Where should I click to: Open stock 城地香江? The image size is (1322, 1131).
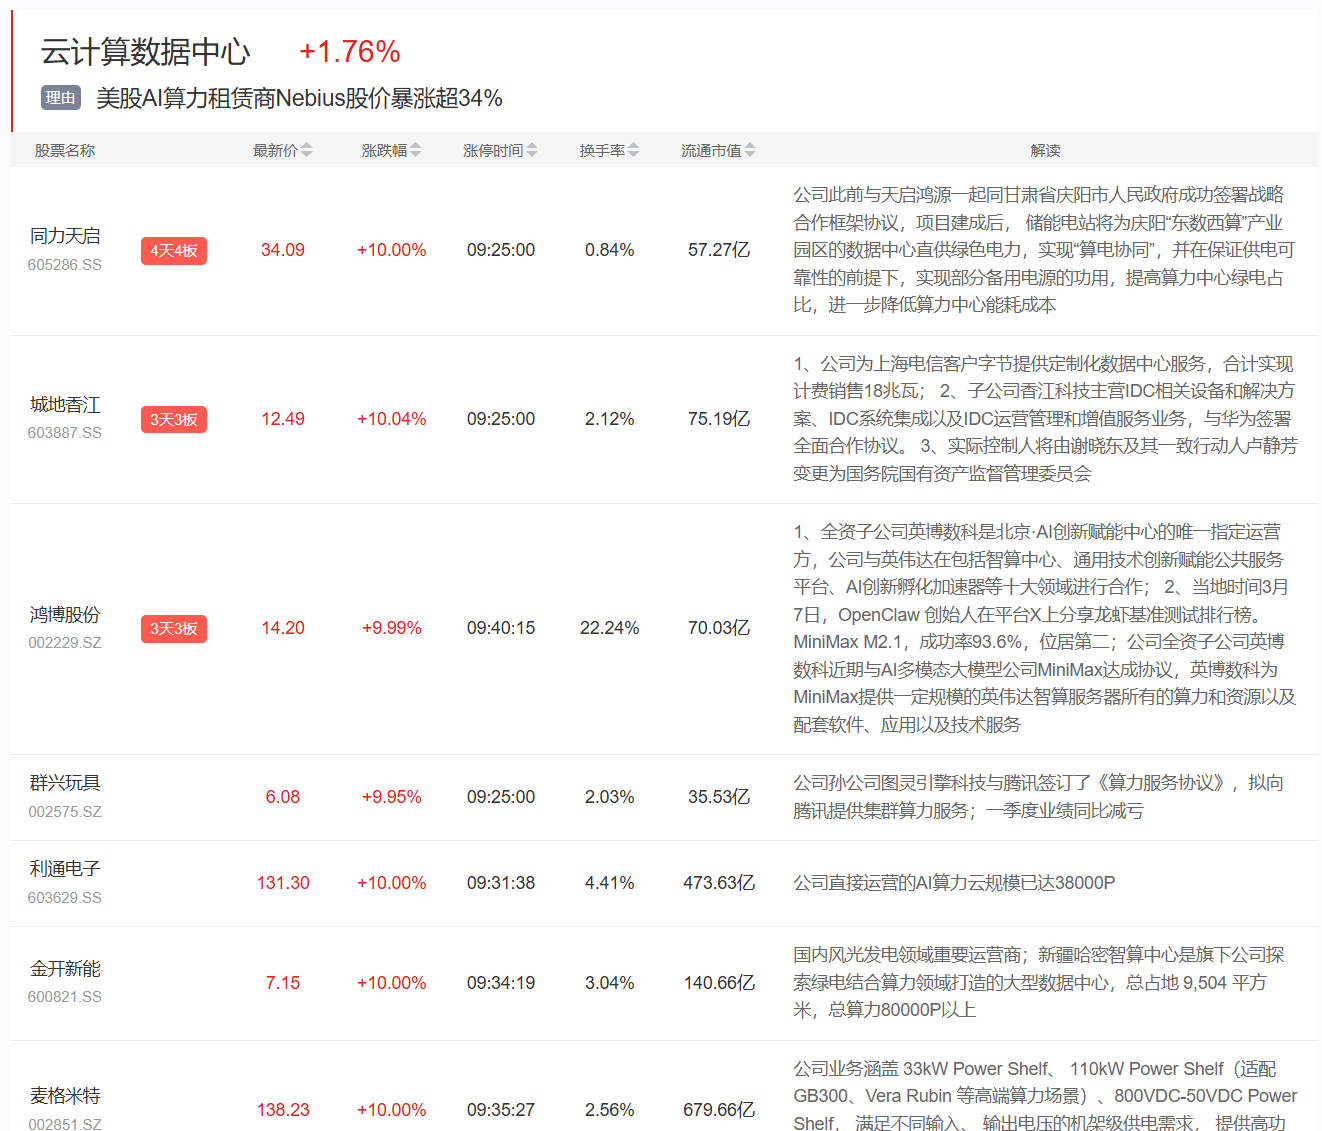[65, 405]
